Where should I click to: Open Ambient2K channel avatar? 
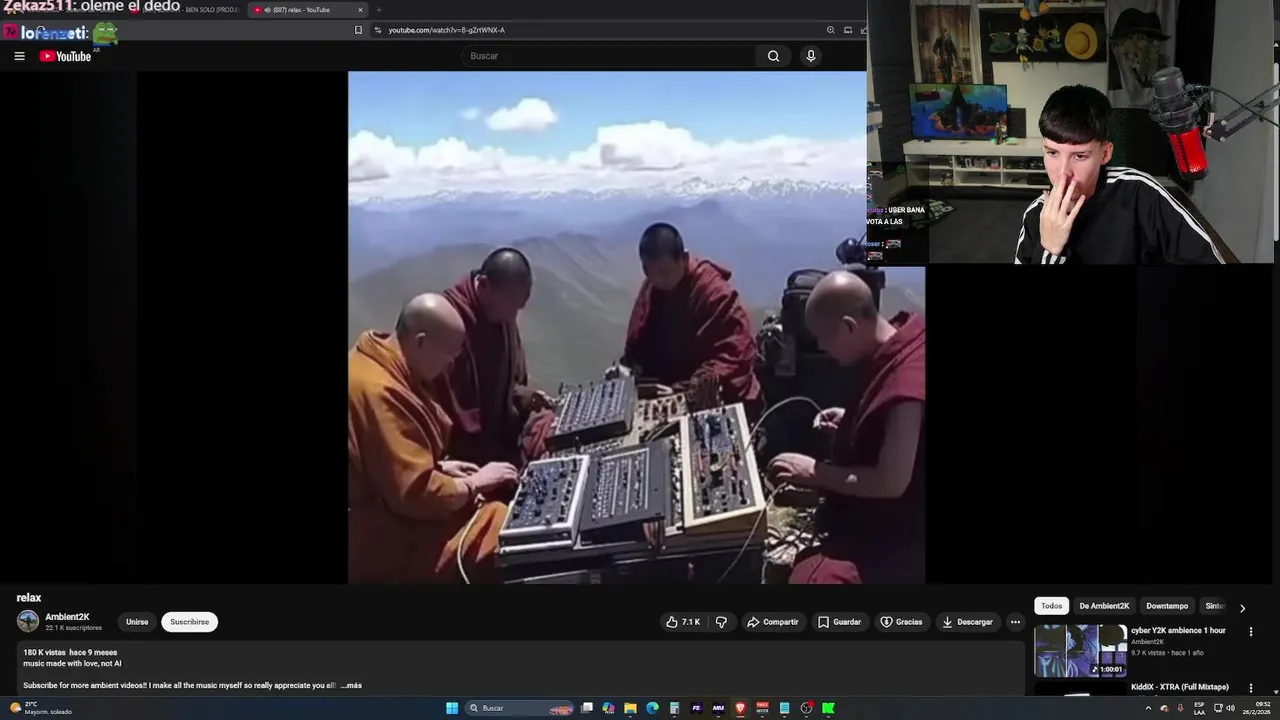click(x=28, y=621)
